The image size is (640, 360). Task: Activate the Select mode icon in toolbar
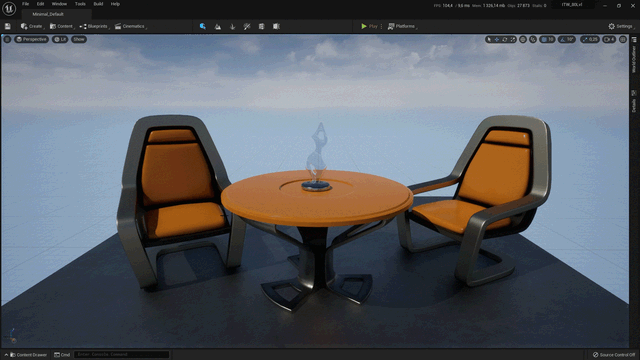click(202, 26)
